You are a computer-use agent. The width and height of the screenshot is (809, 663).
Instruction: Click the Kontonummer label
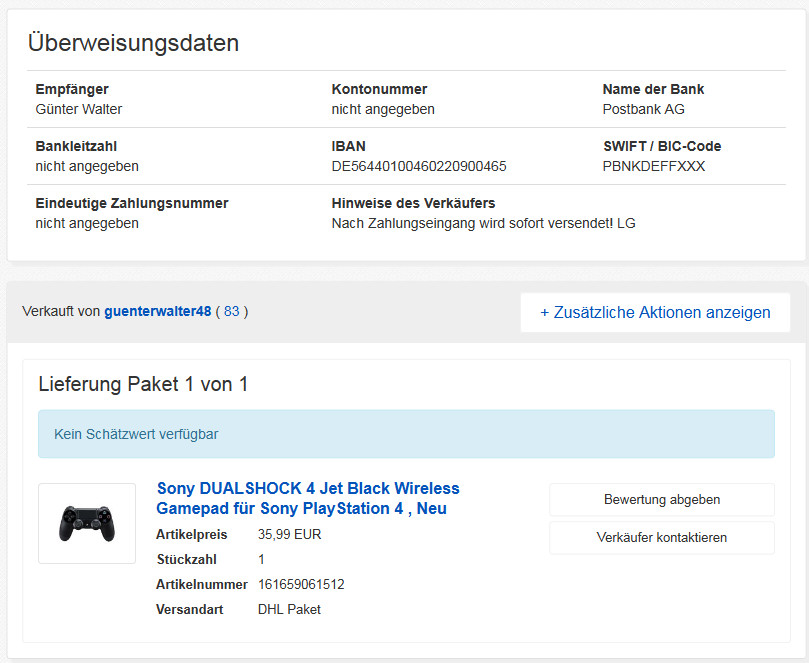[x=379, y=89]
